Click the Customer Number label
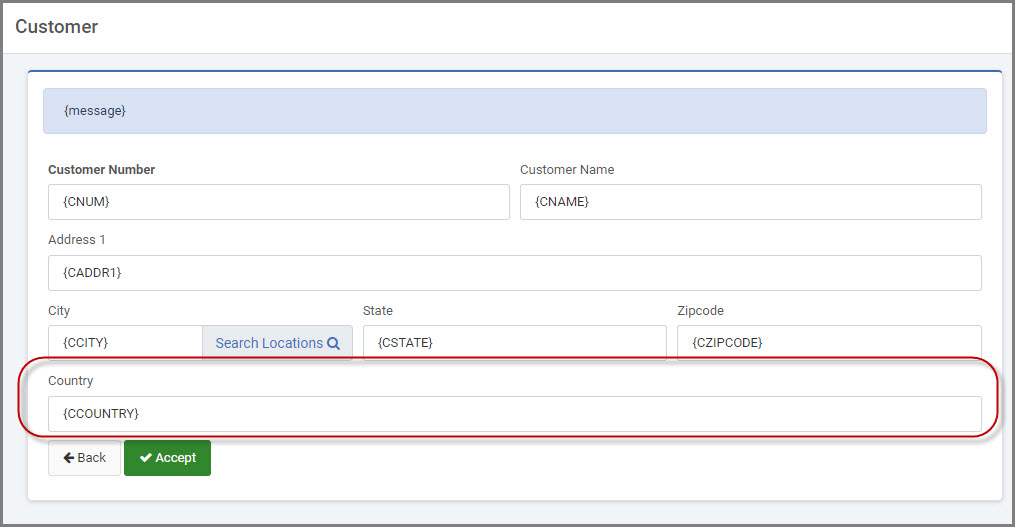The width and height of the screenshot is (1015, 527). (102, 170)
